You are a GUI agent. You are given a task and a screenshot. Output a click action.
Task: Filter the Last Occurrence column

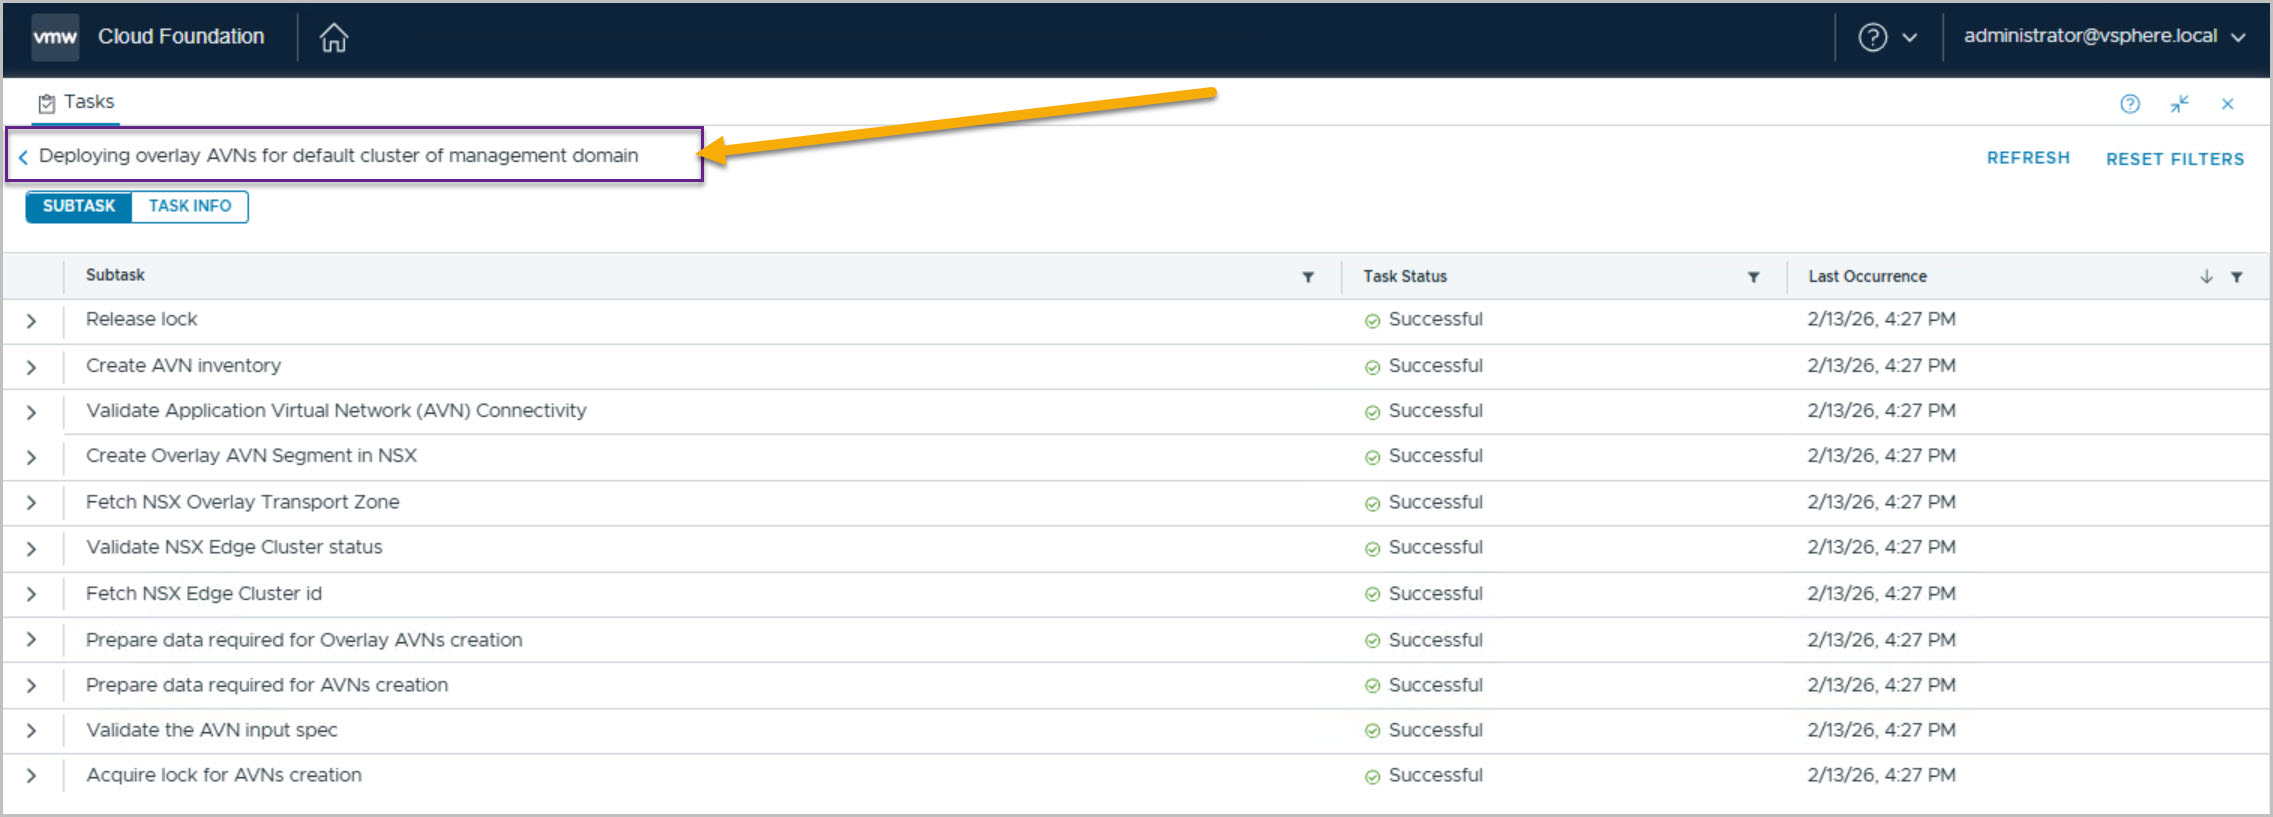coord(2237,277)
